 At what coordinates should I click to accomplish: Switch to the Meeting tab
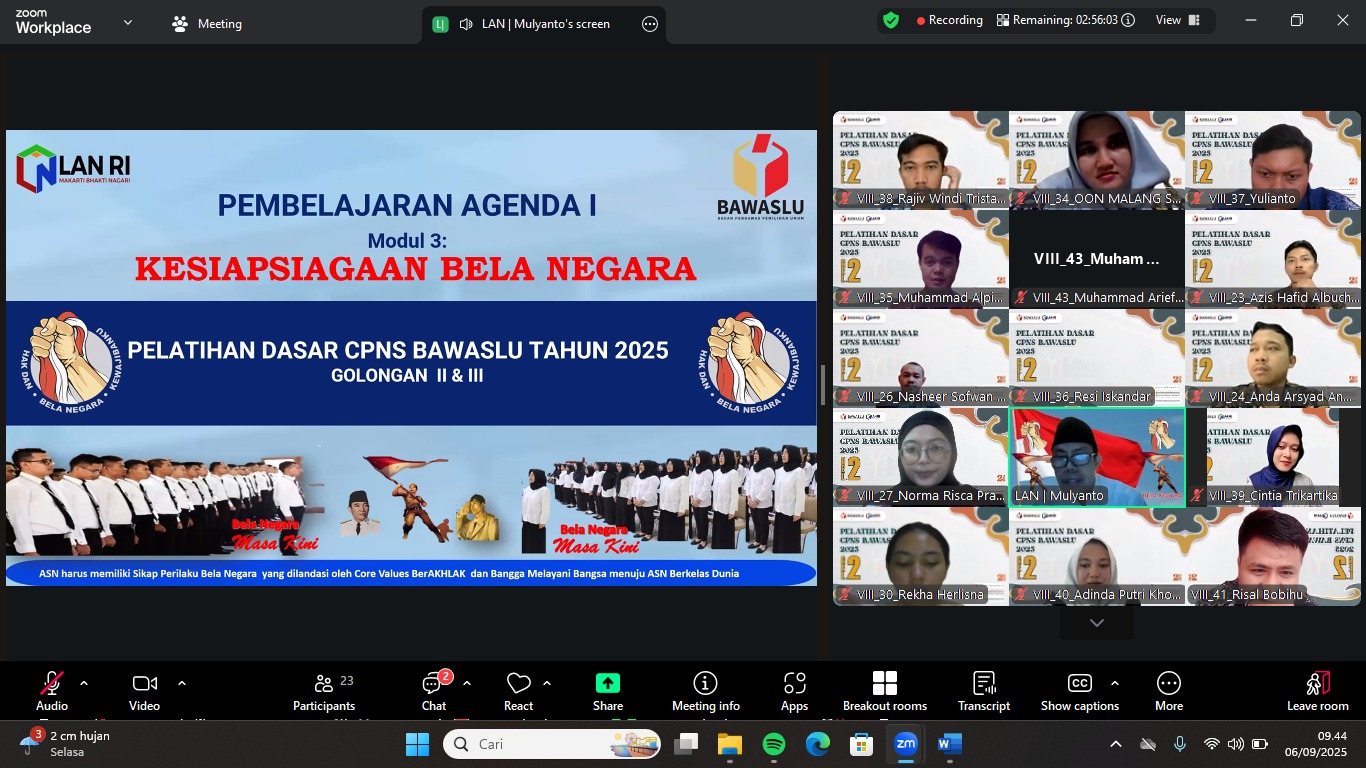click(208, 24)
